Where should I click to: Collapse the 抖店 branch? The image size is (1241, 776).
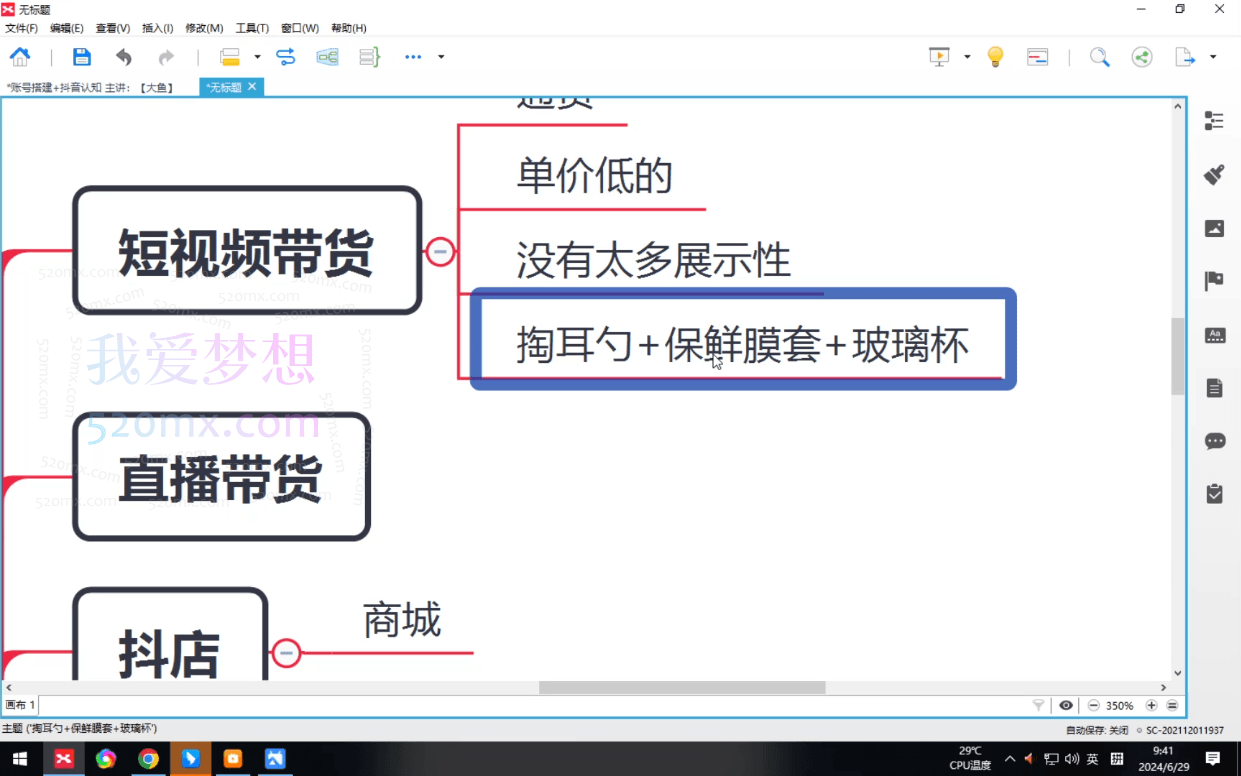click(286, 653)
